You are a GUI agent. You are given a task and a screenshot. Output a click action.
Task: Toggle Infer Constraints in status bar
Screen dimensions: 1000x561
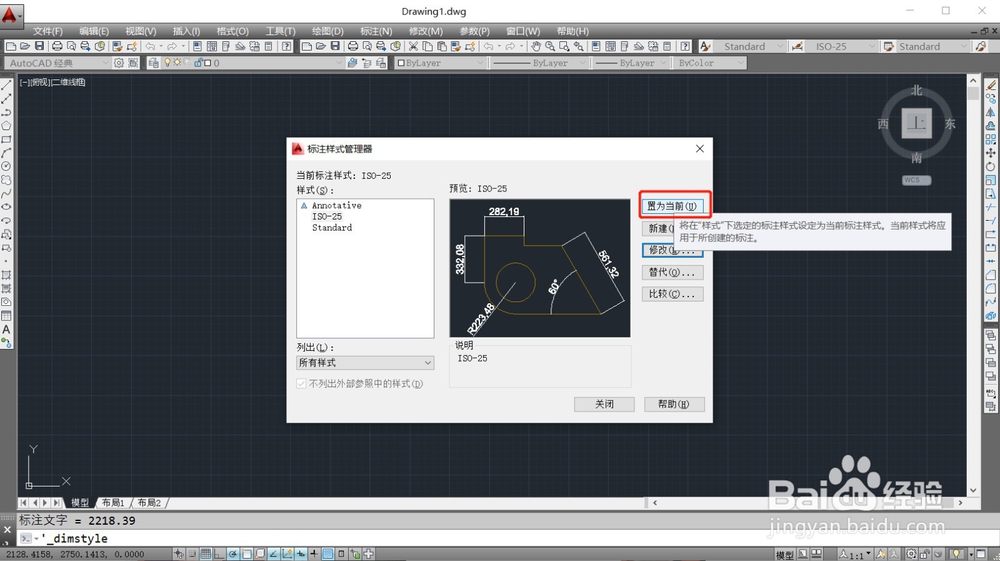click(179, 554)
